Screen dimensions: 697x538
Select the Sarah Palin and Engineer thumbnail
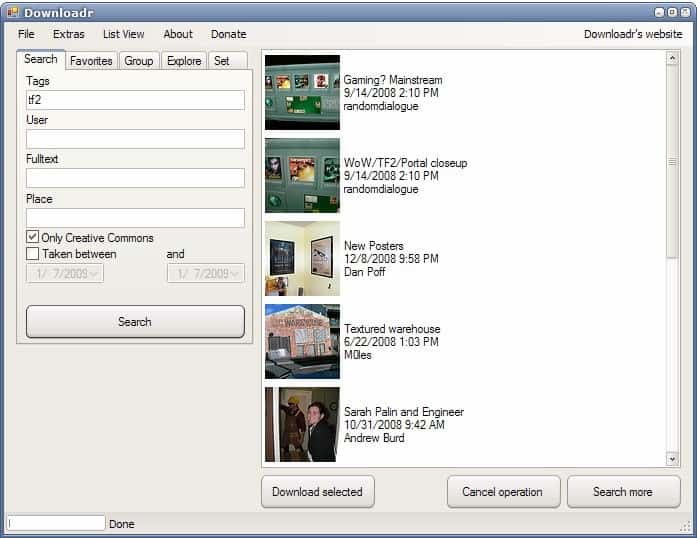coord(302,425)
